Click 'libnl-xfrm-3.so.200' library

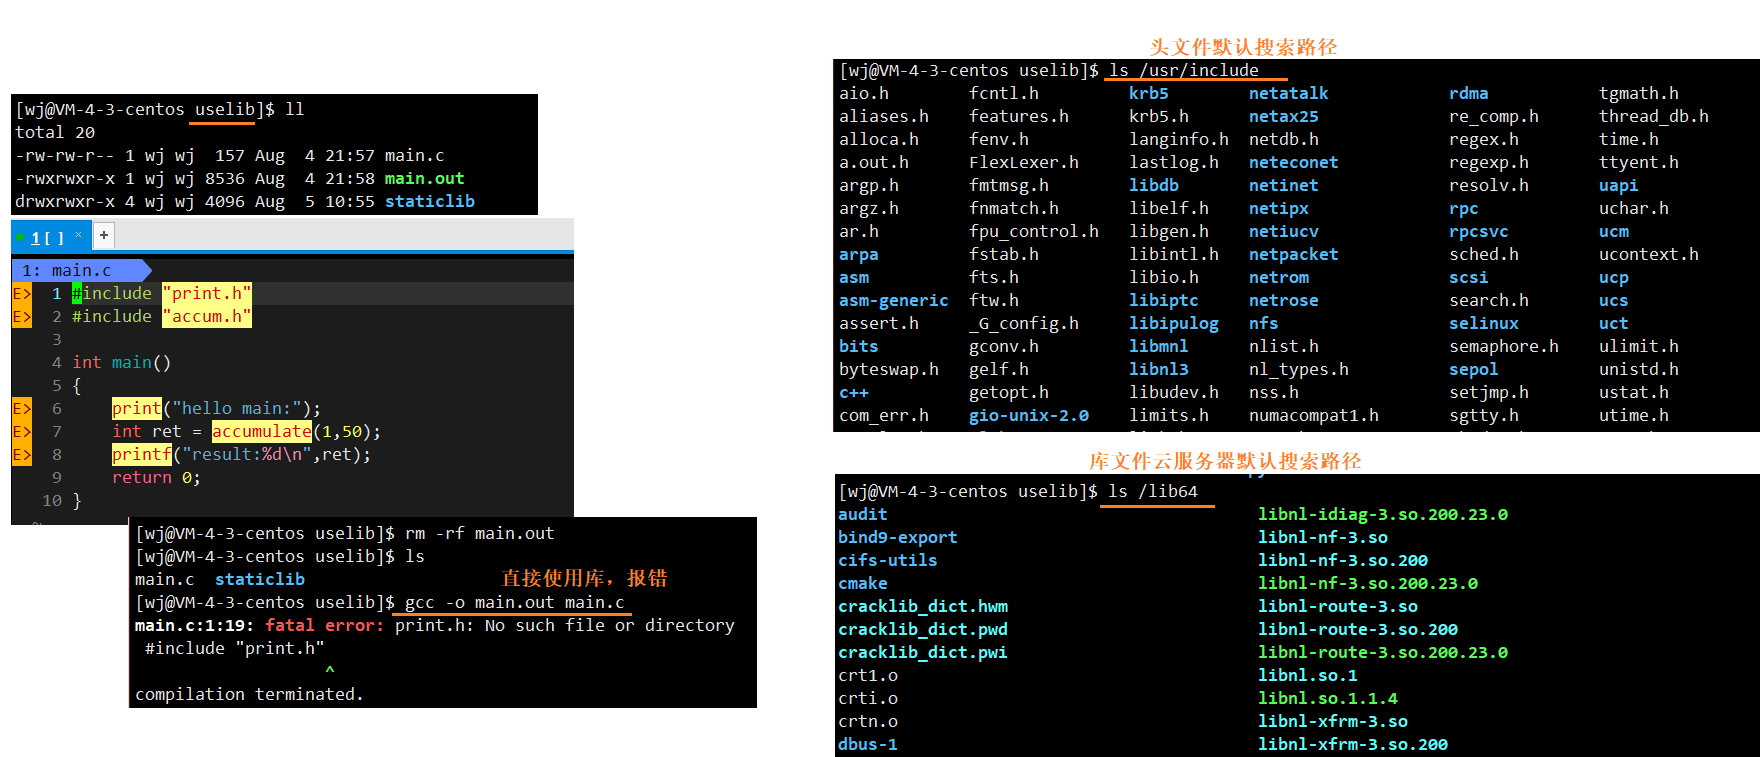[x=1353, y=744]
